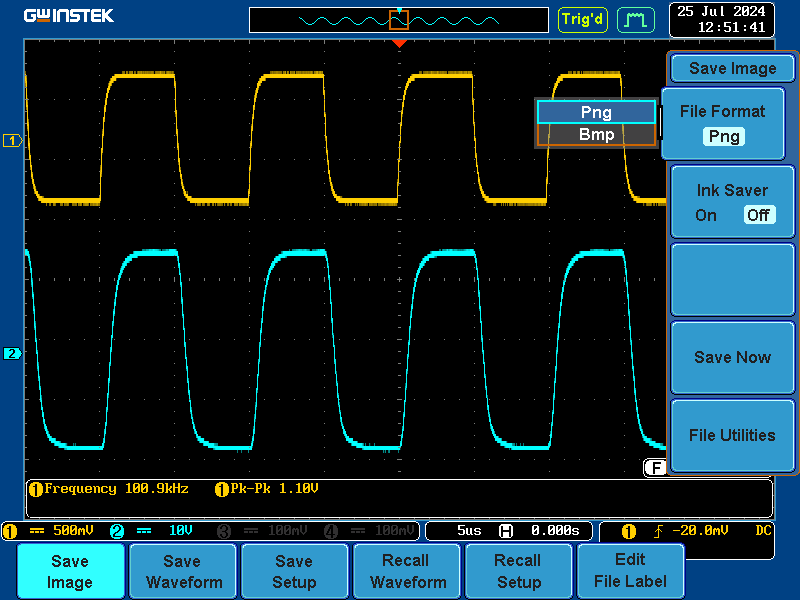This screenshot has width=800, height=600.
Task: Click the channel 1 500mV scale value
Action: [73, 531]
